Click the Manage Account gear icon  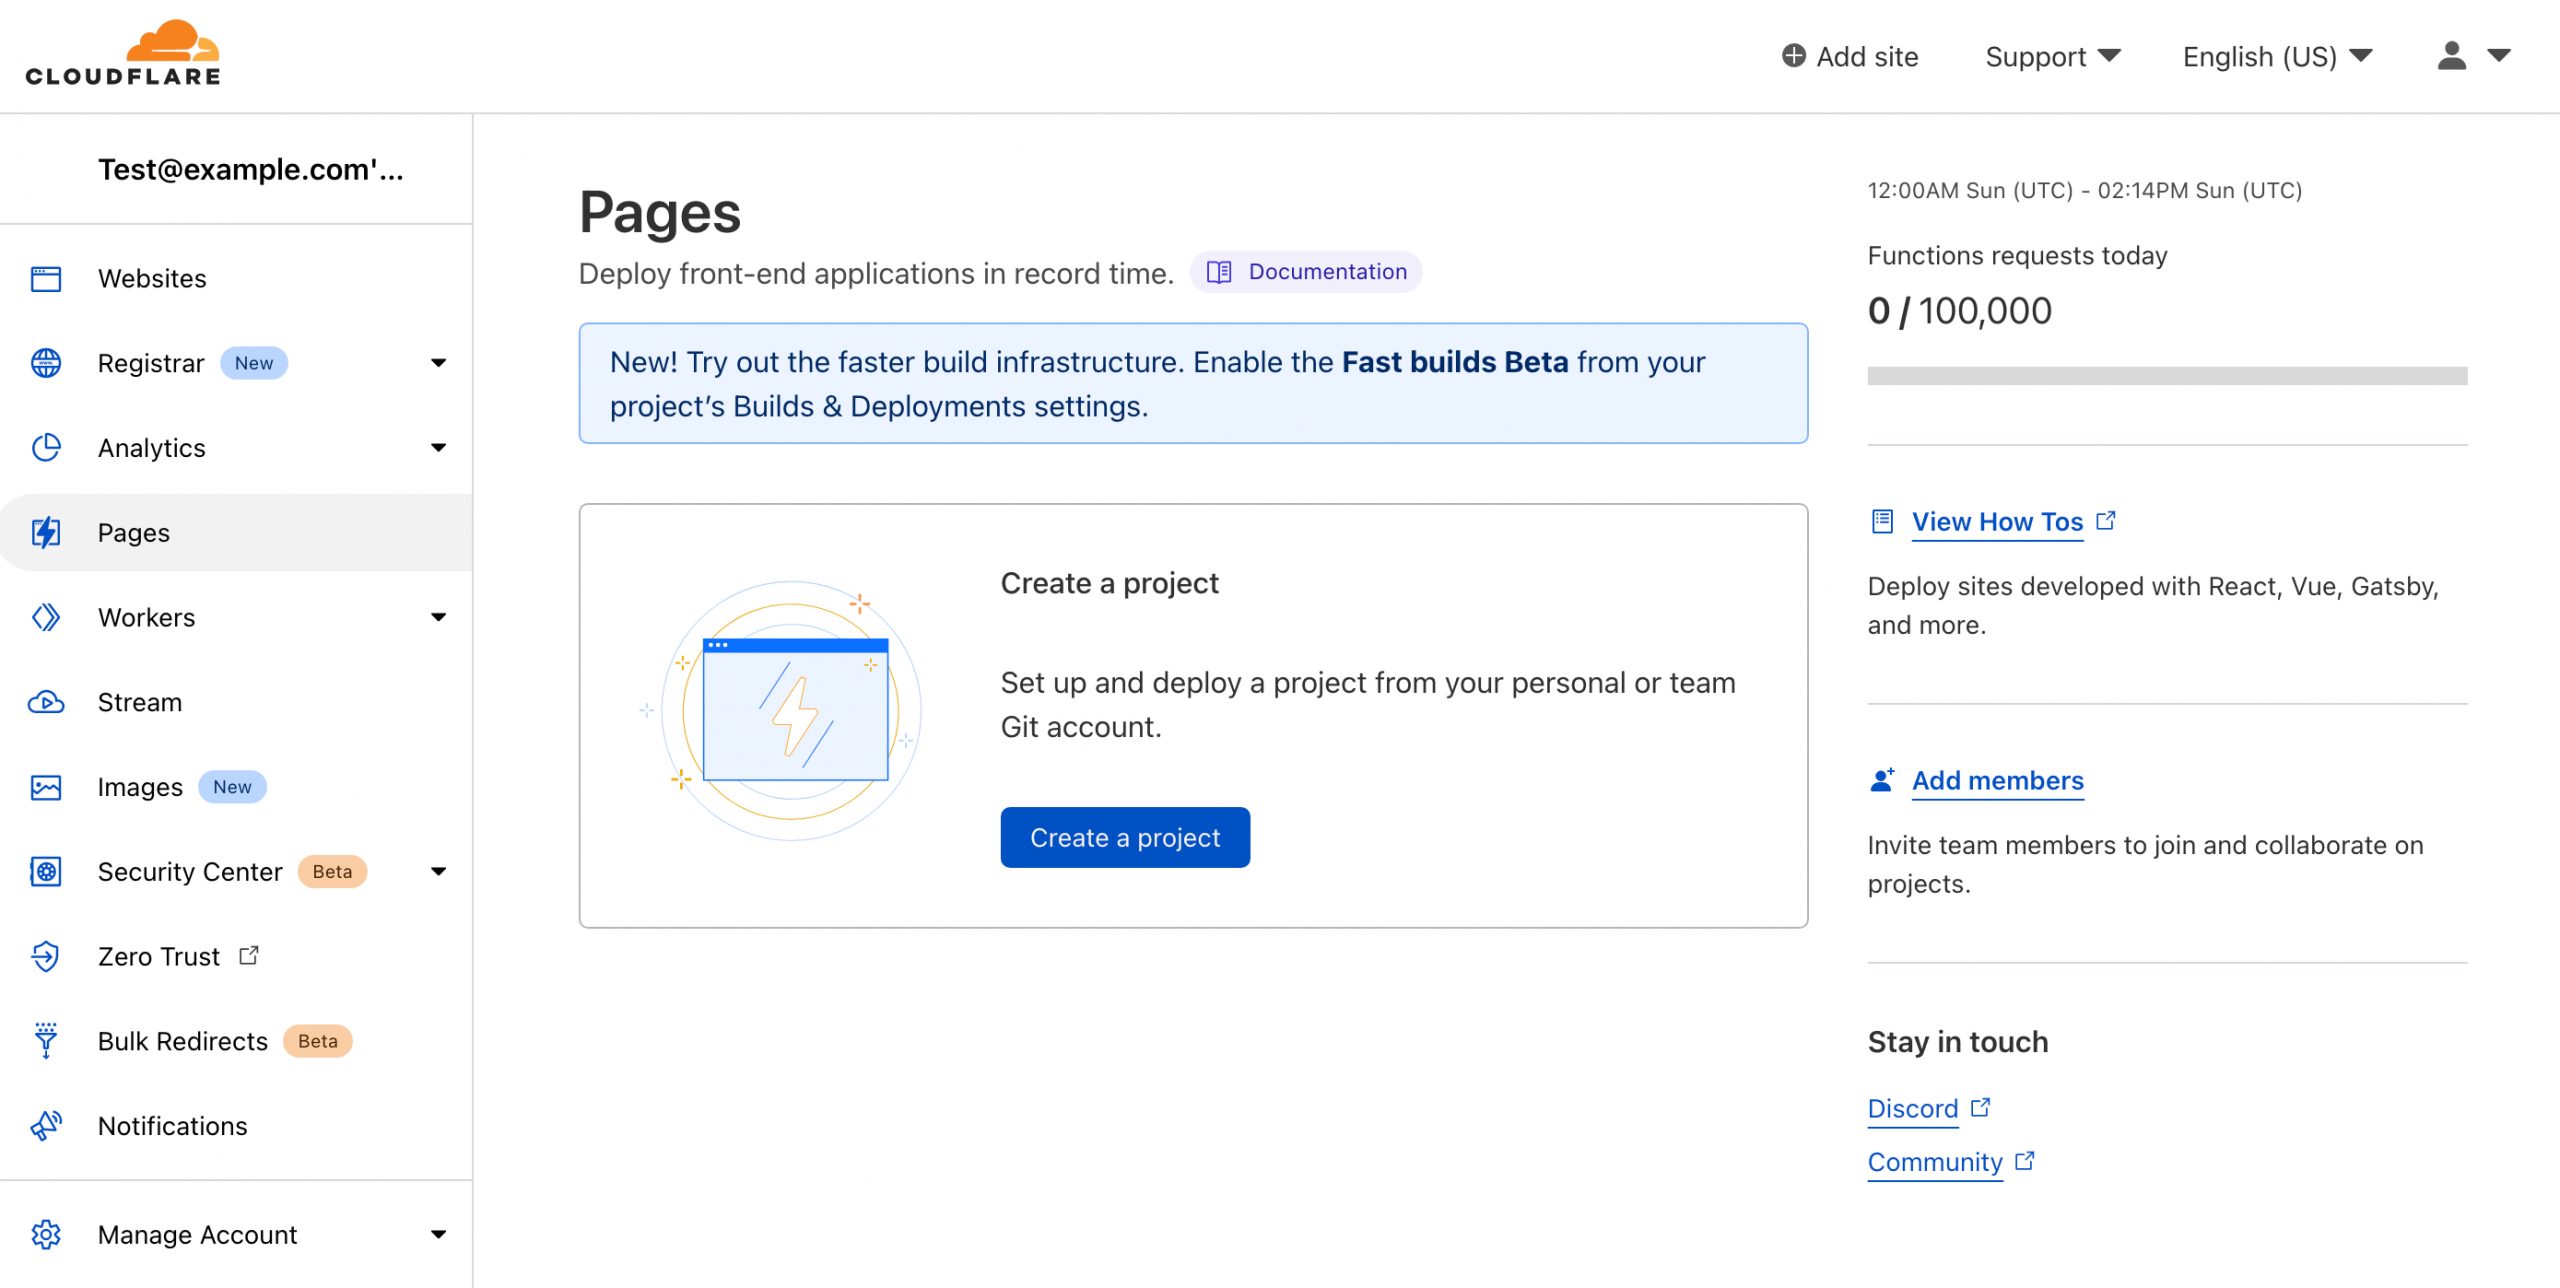[46, 1235]
